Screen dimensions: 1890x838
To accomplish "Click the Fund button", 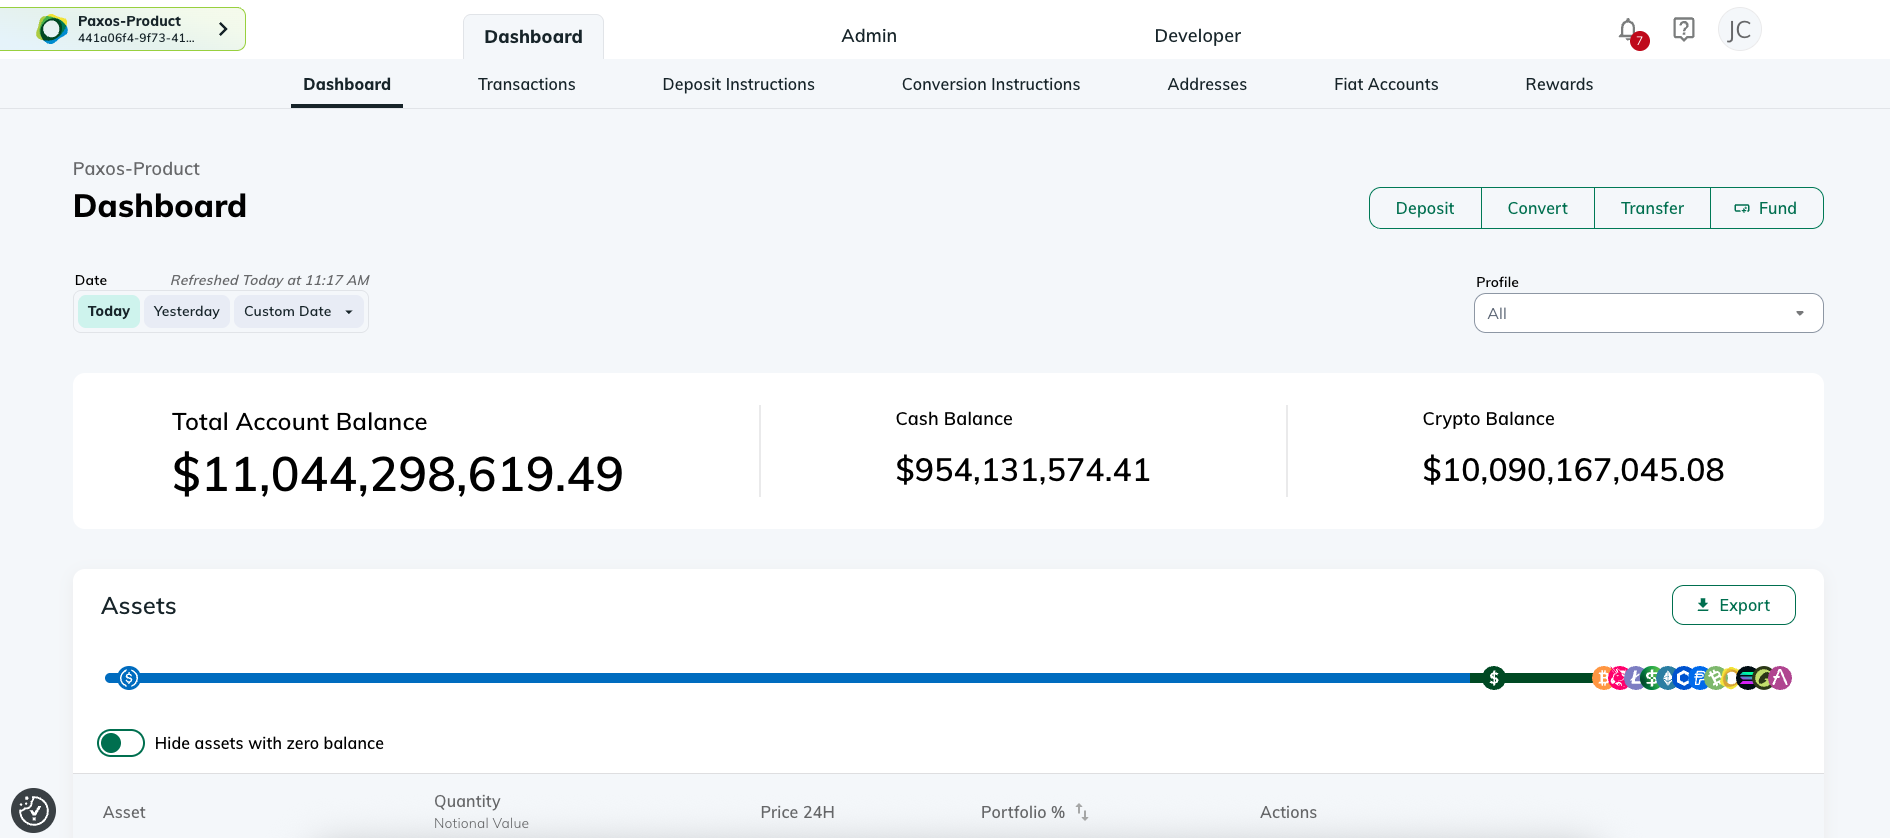I will coord(1766,208).
